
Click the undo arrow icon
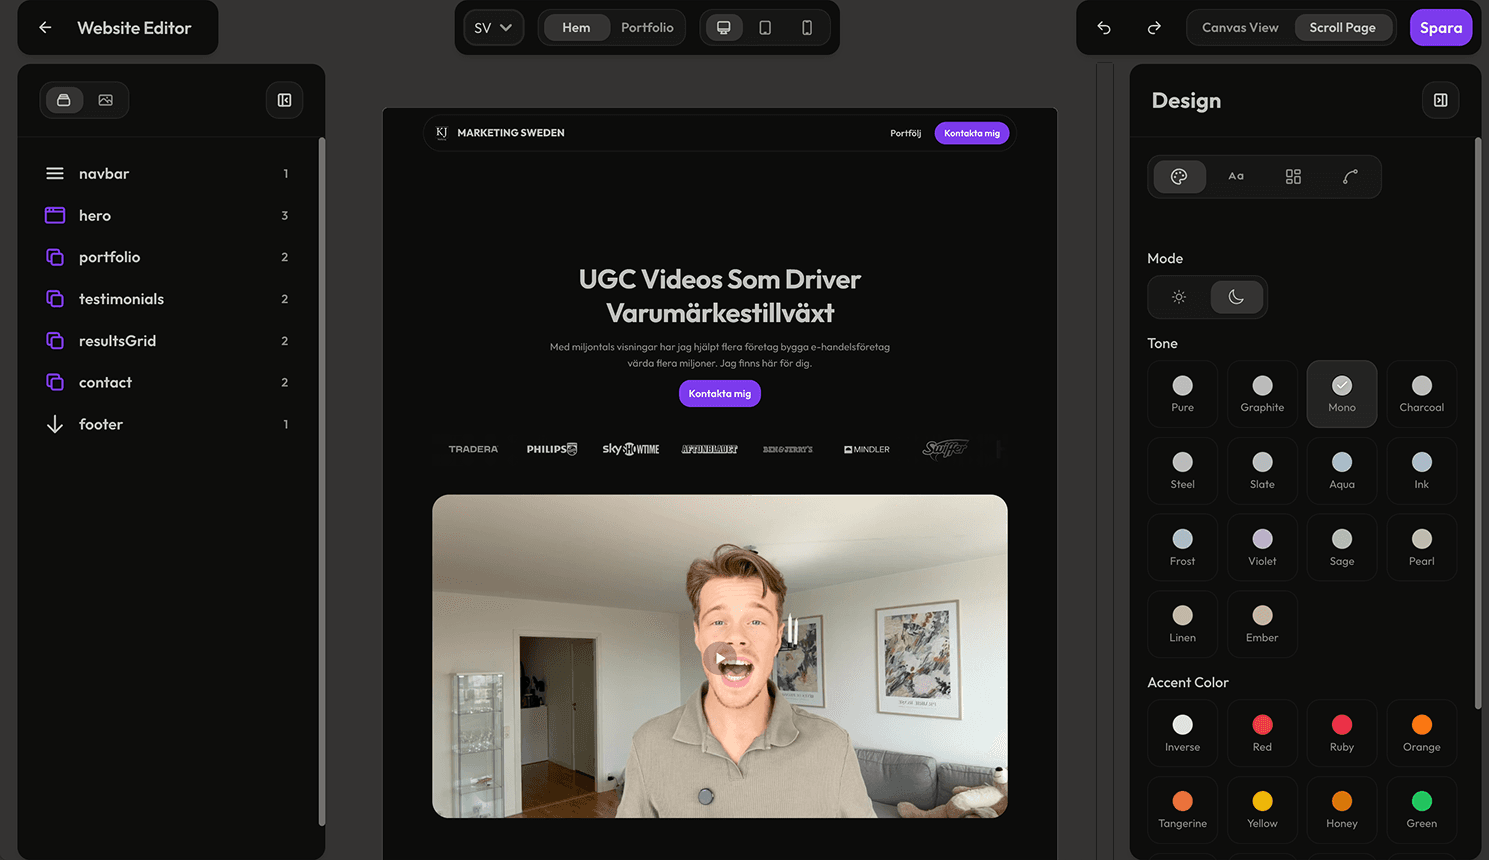tap(1104, 28)
